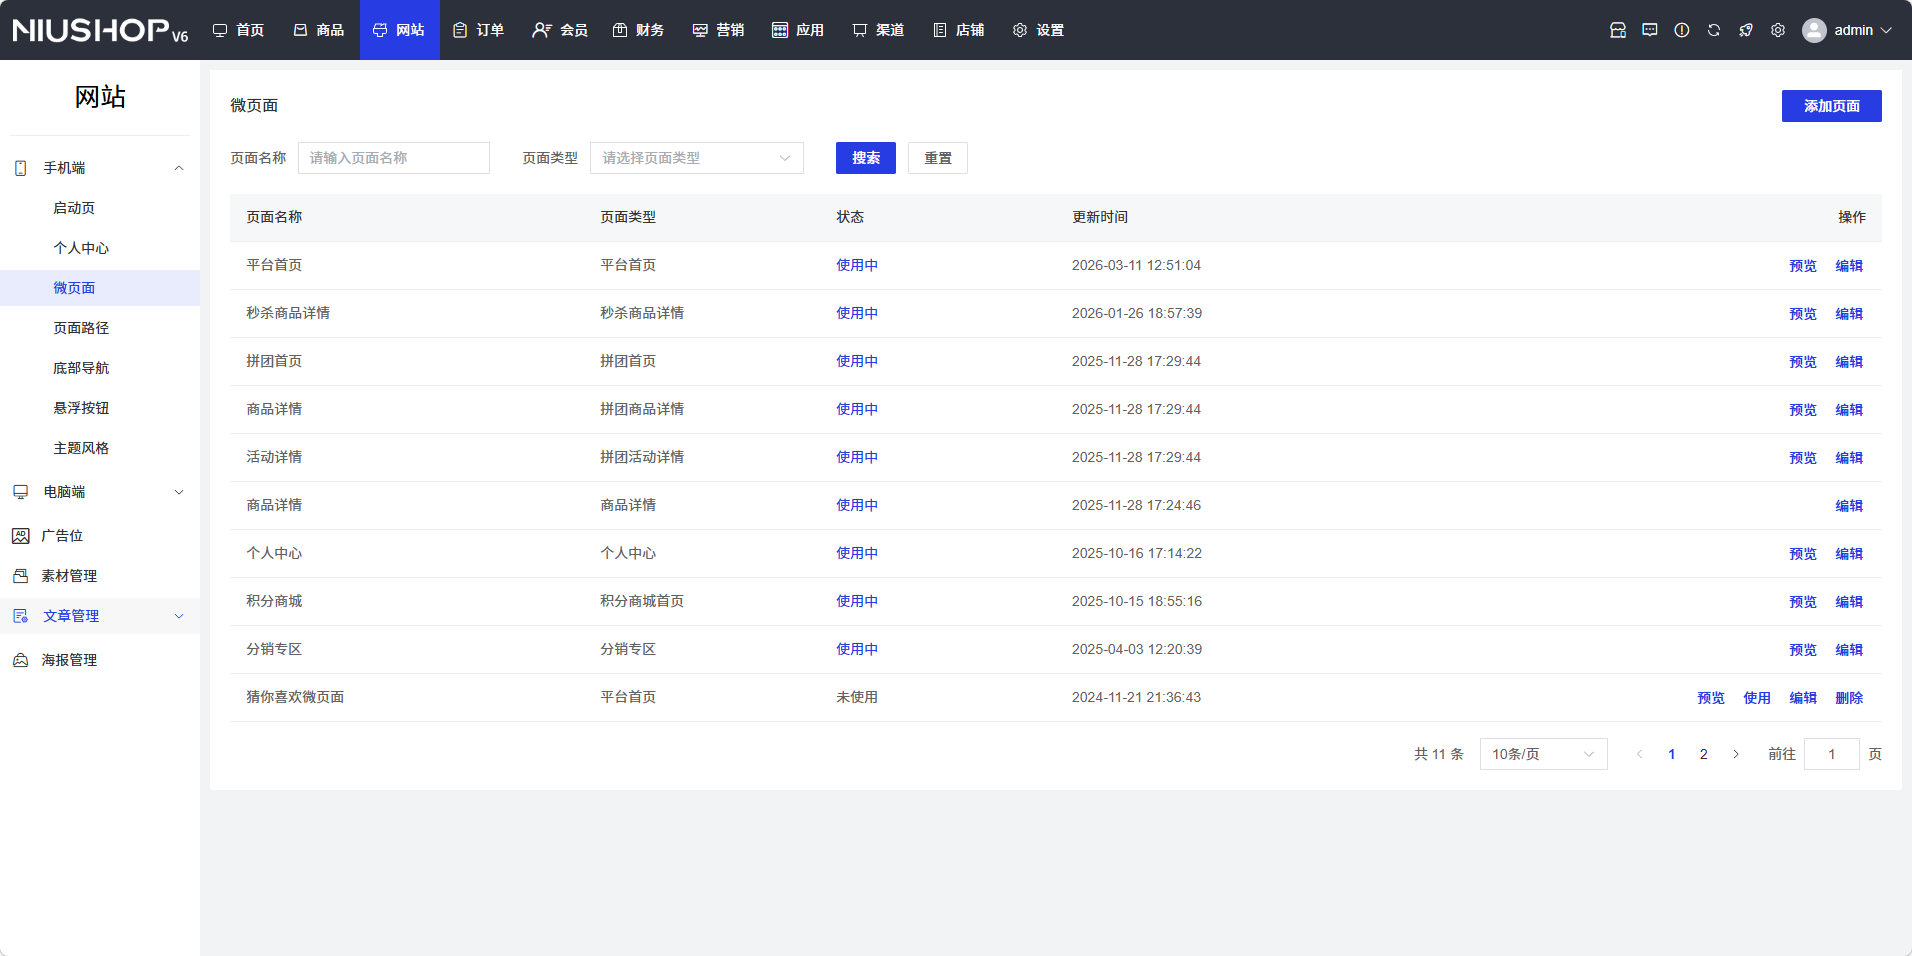Open the 10条/页 page size dropdown

tap(1542, 754)
